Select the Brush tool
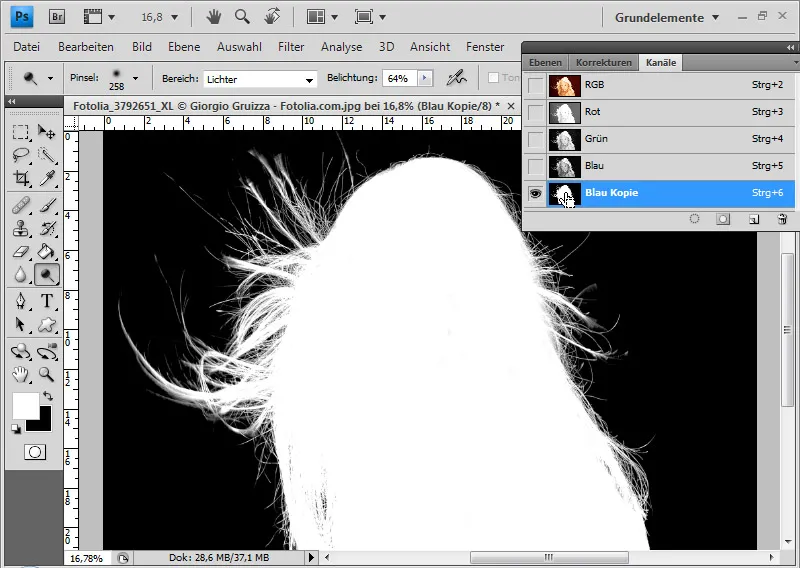 (46, 205)
